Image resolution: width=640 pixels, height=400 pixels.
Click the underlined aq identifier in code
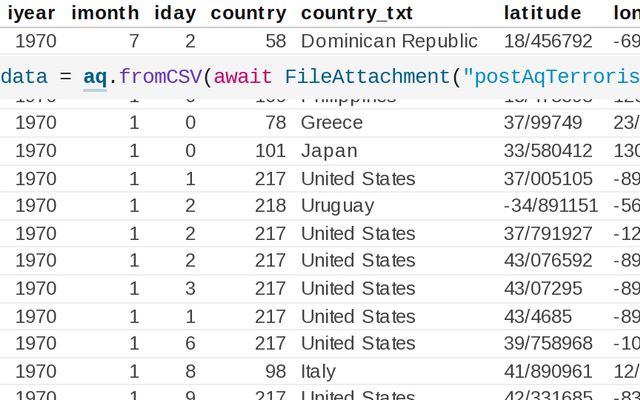[x=95, y=77]
